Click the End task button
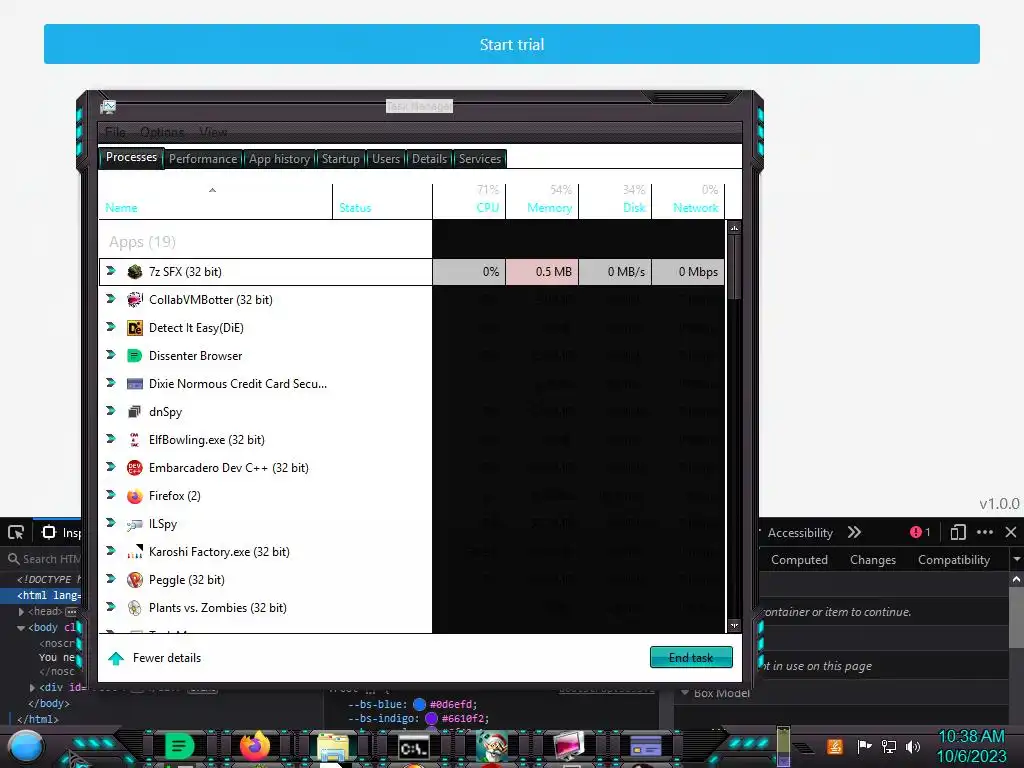 click(691, 657)
